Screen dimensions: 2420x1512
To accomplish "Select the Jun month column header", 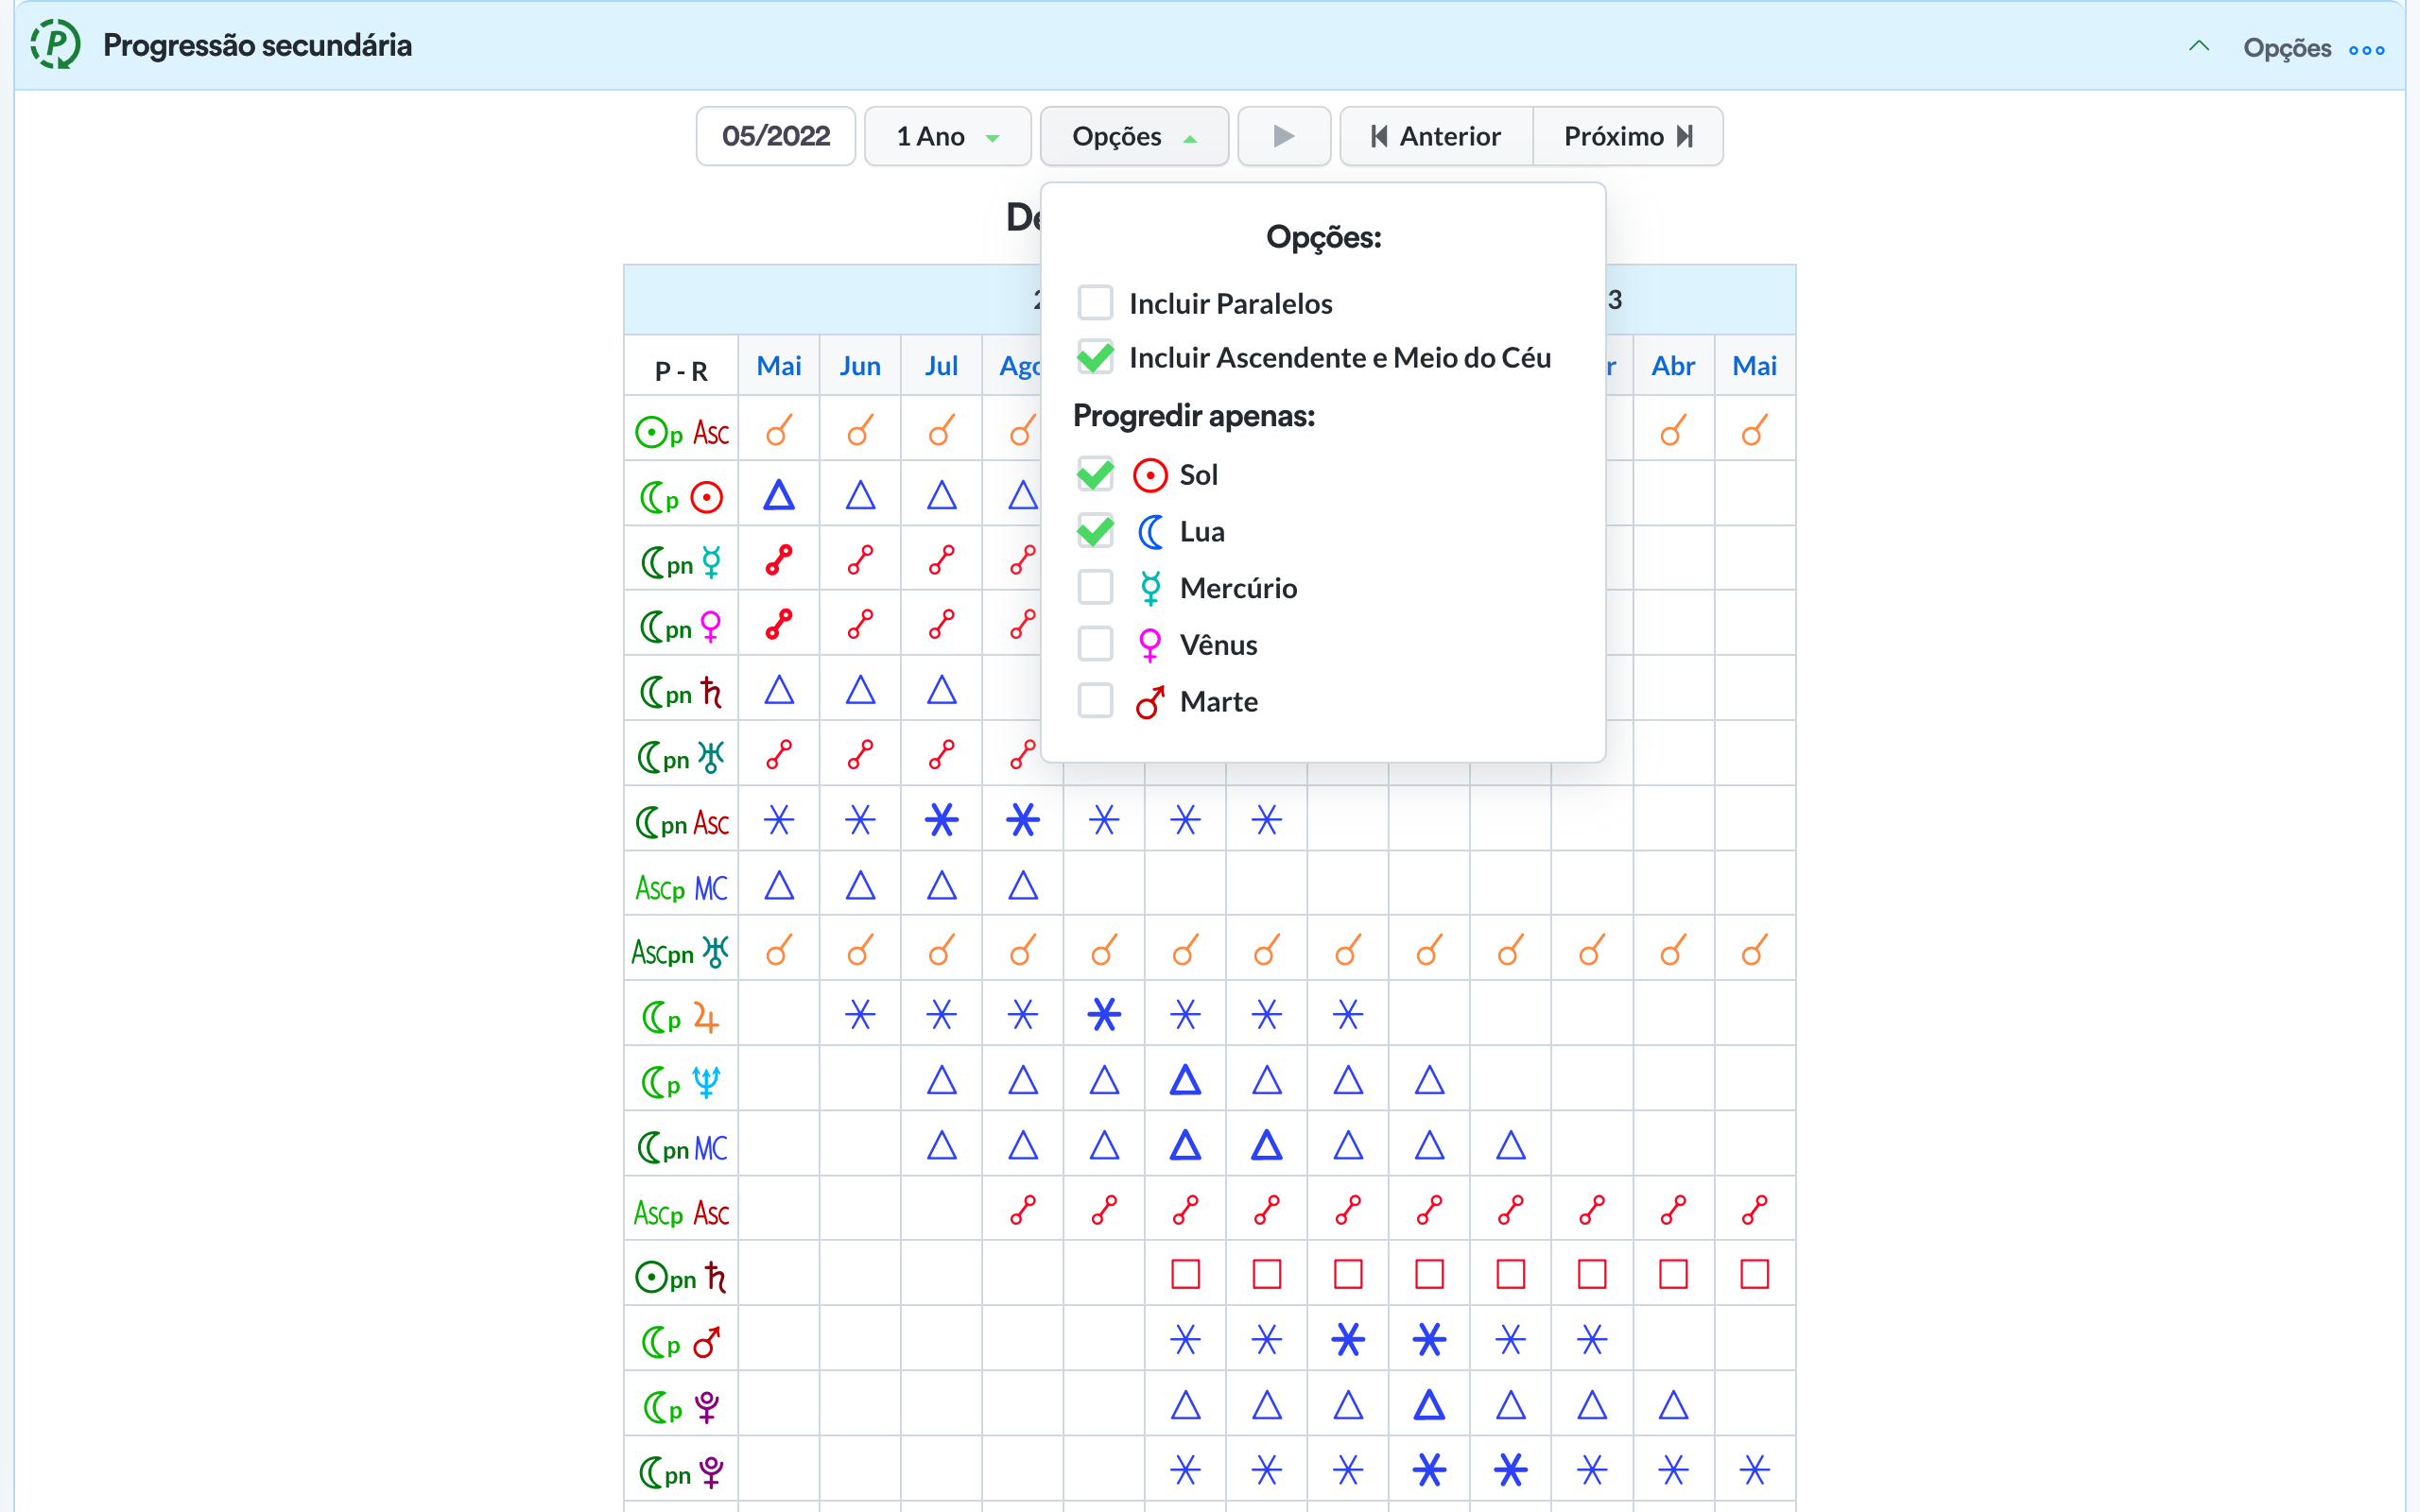I will point(860,366).
